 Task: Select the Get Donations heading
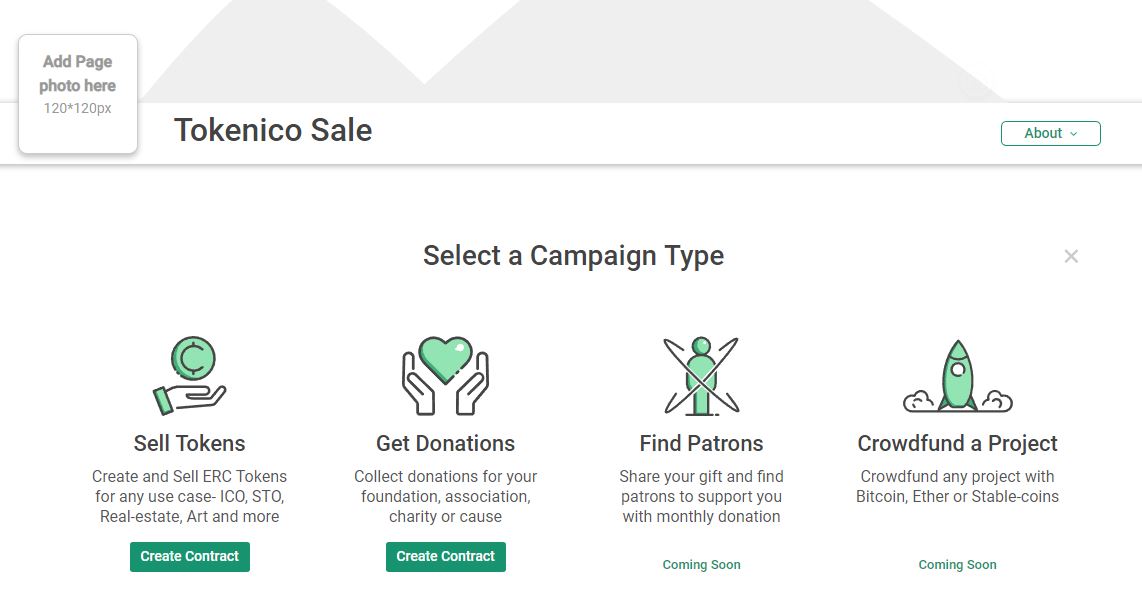pyautogui.click(x=445, y=443)
